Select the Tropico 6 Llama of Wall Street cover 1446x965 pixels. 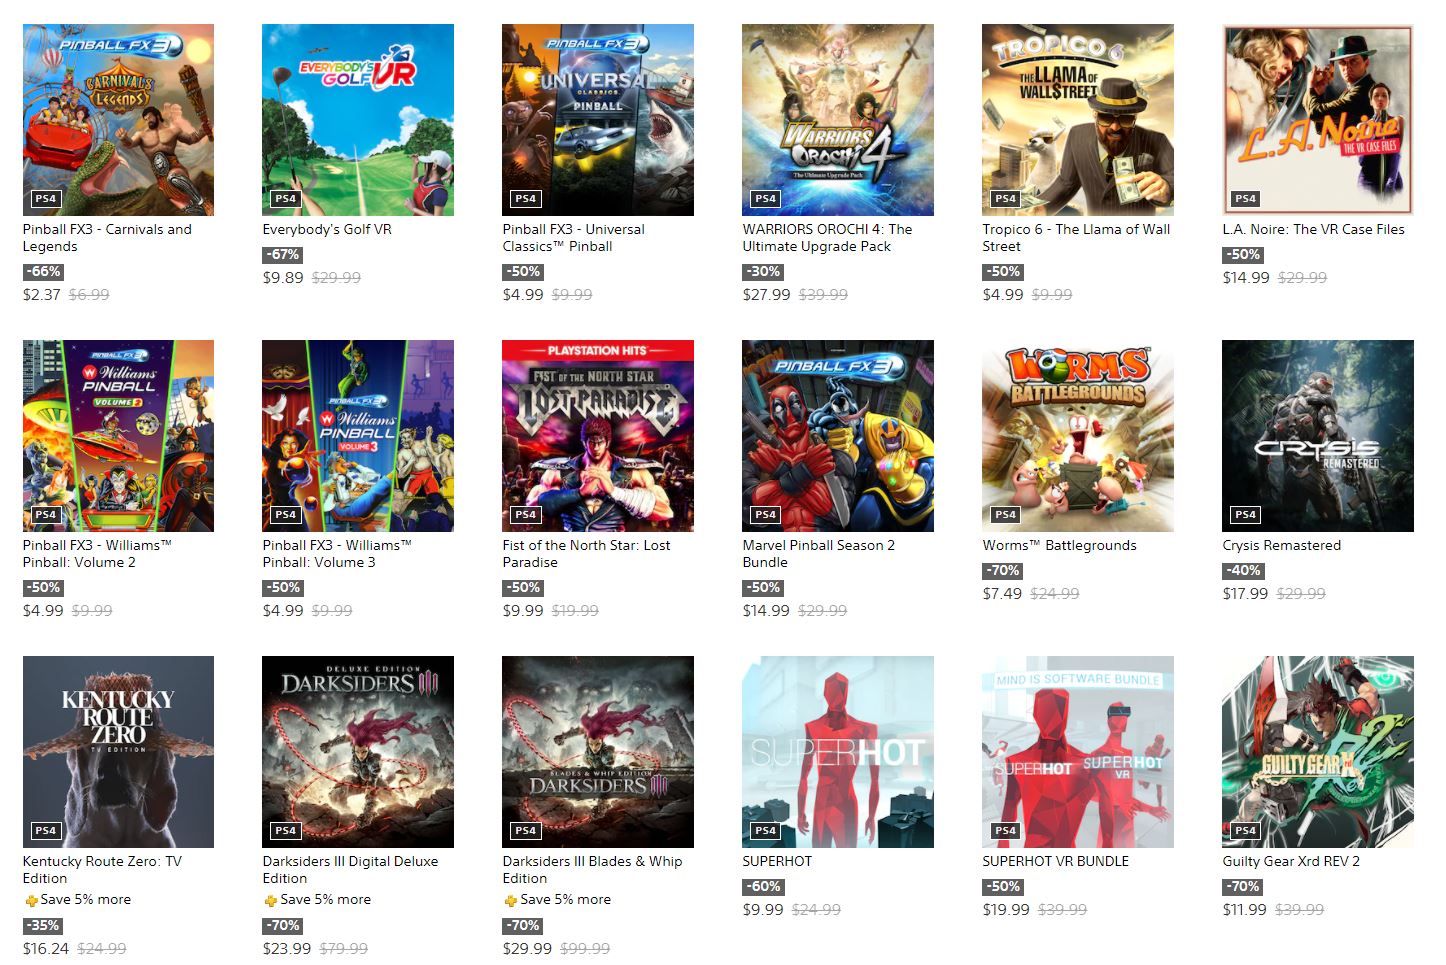point(1078,120)
